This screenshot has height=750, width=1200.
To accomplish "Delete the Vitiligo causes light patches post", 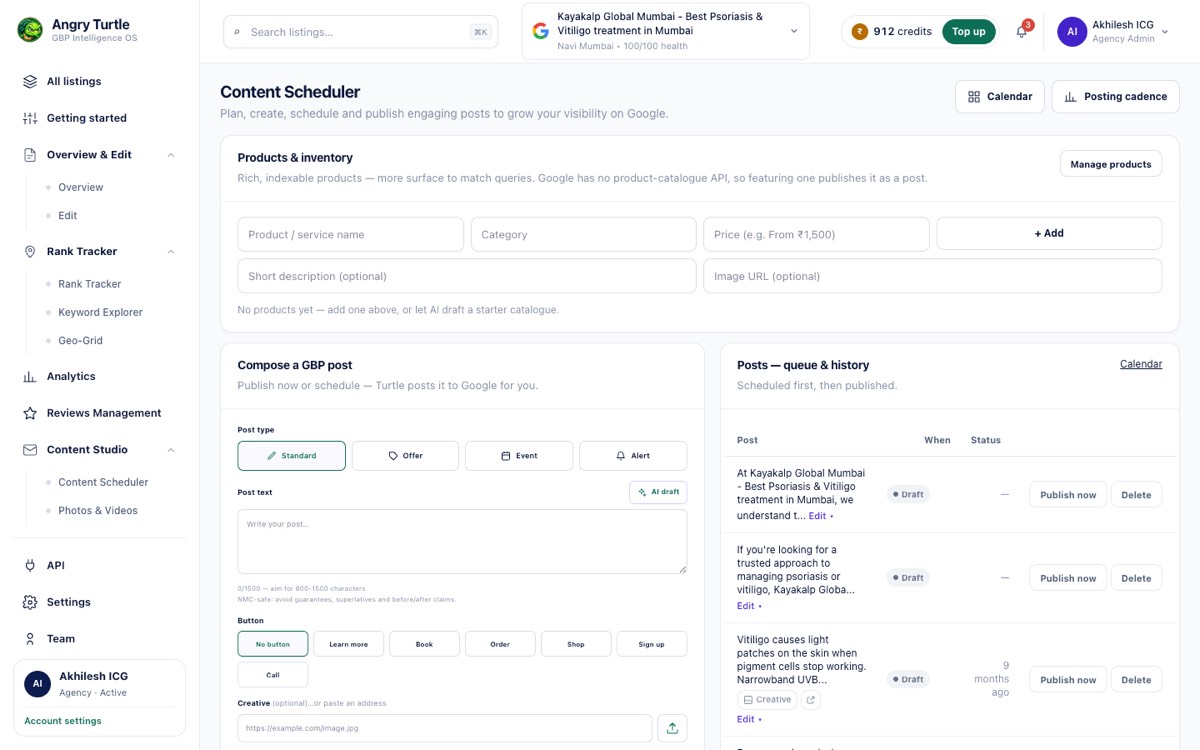I will (1136, 680).
